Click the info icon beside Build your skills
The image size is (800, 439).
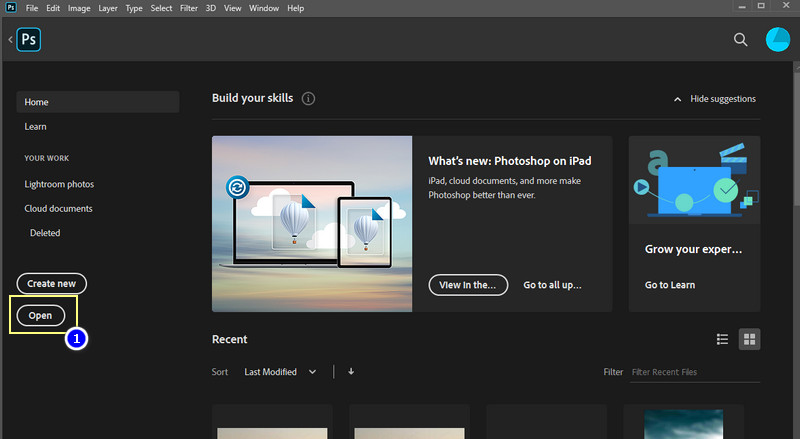point(308,99)
